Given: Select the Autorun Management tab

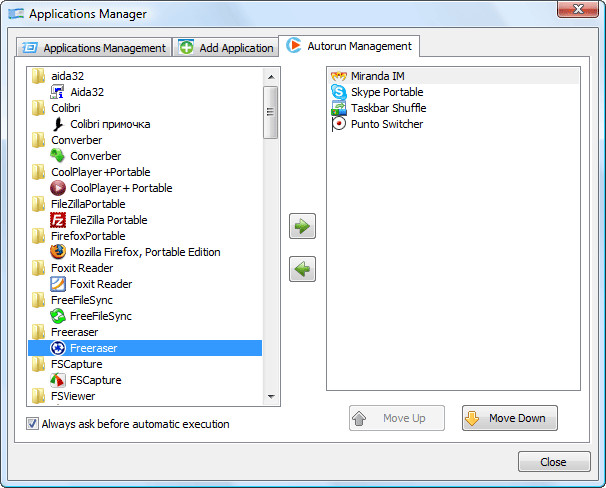Looking at the screenshot, I should click(349, 46).
